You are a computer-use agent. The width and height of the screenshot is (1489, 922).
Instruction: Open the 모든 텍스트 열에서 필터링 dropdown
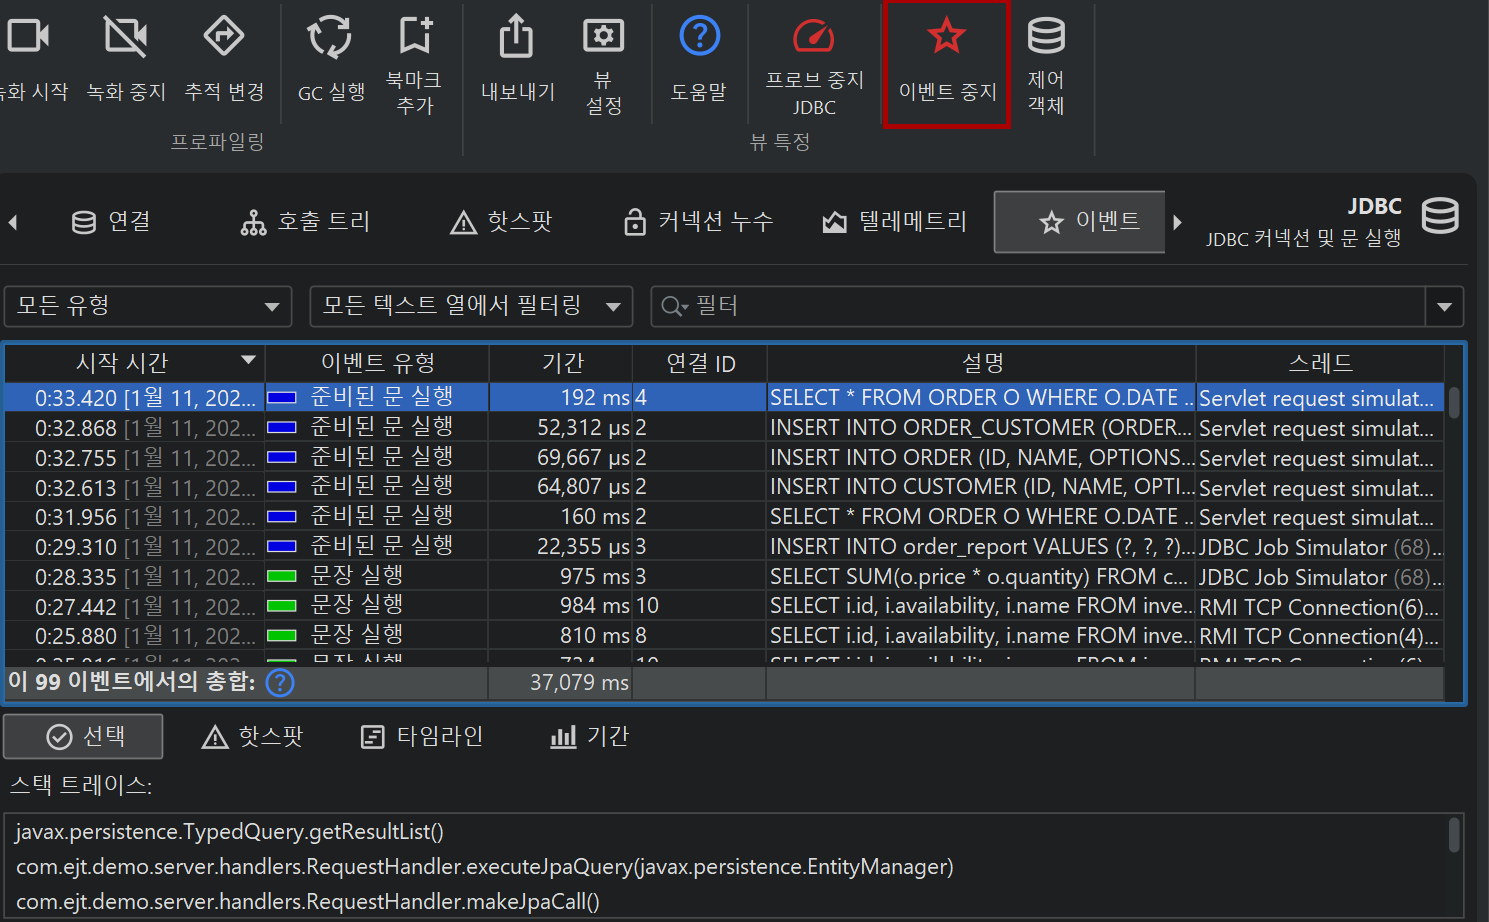471,306
